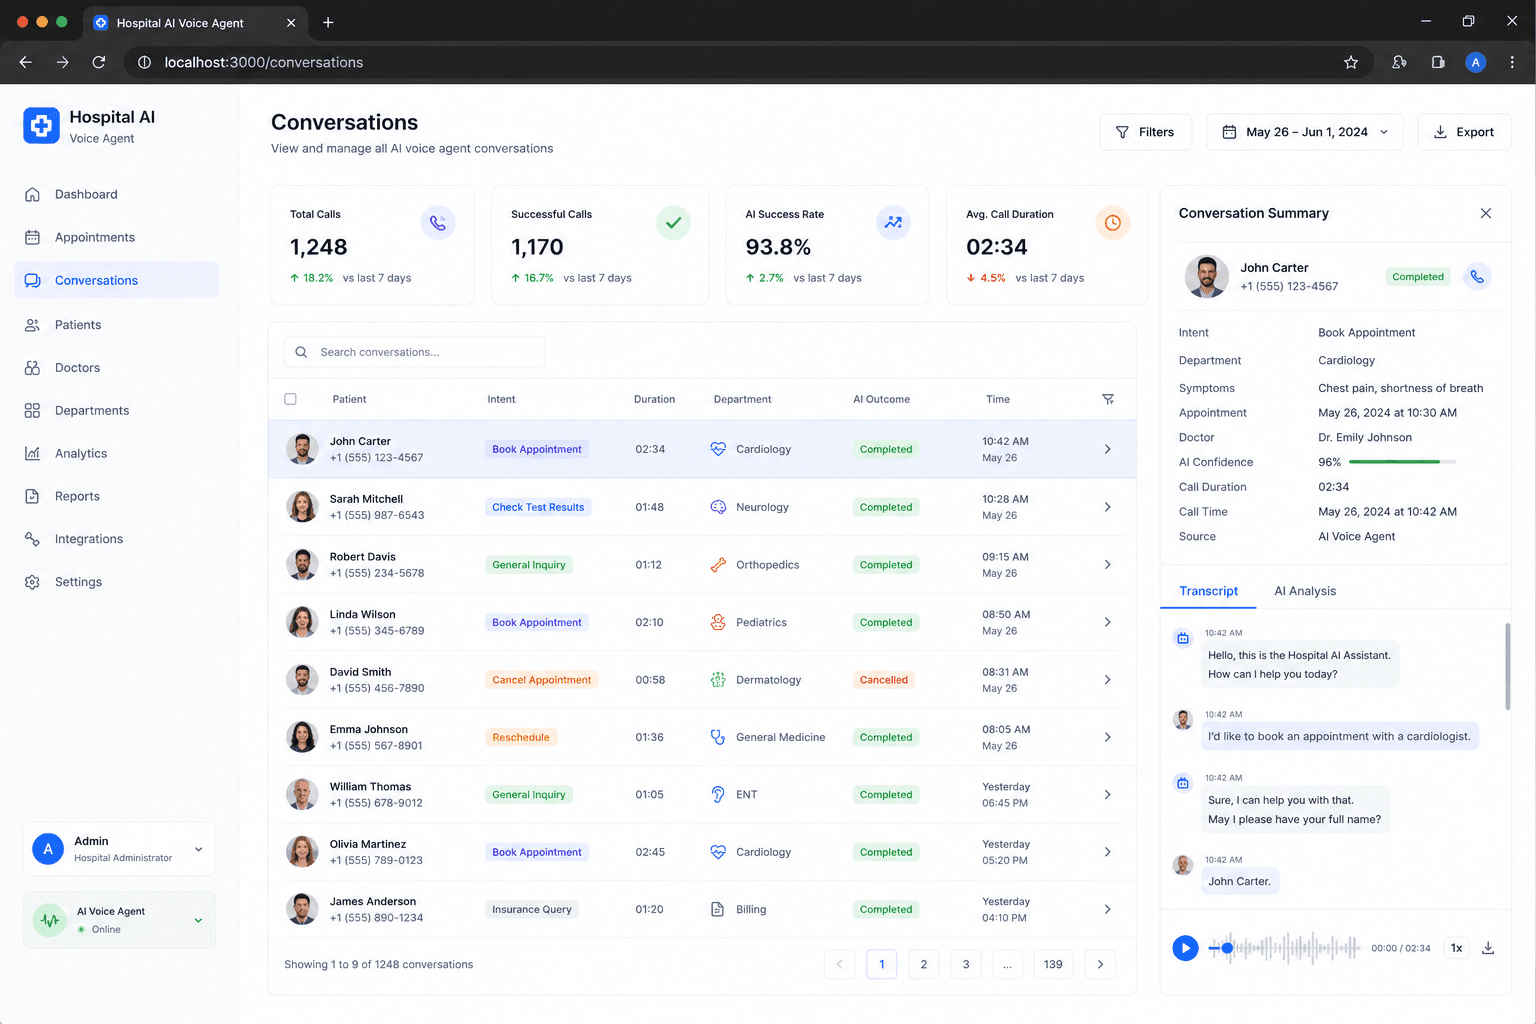Viewport: 1536px width, 1024px height.
Task: Click the table column filter icon
Action: coord(1108,399)
